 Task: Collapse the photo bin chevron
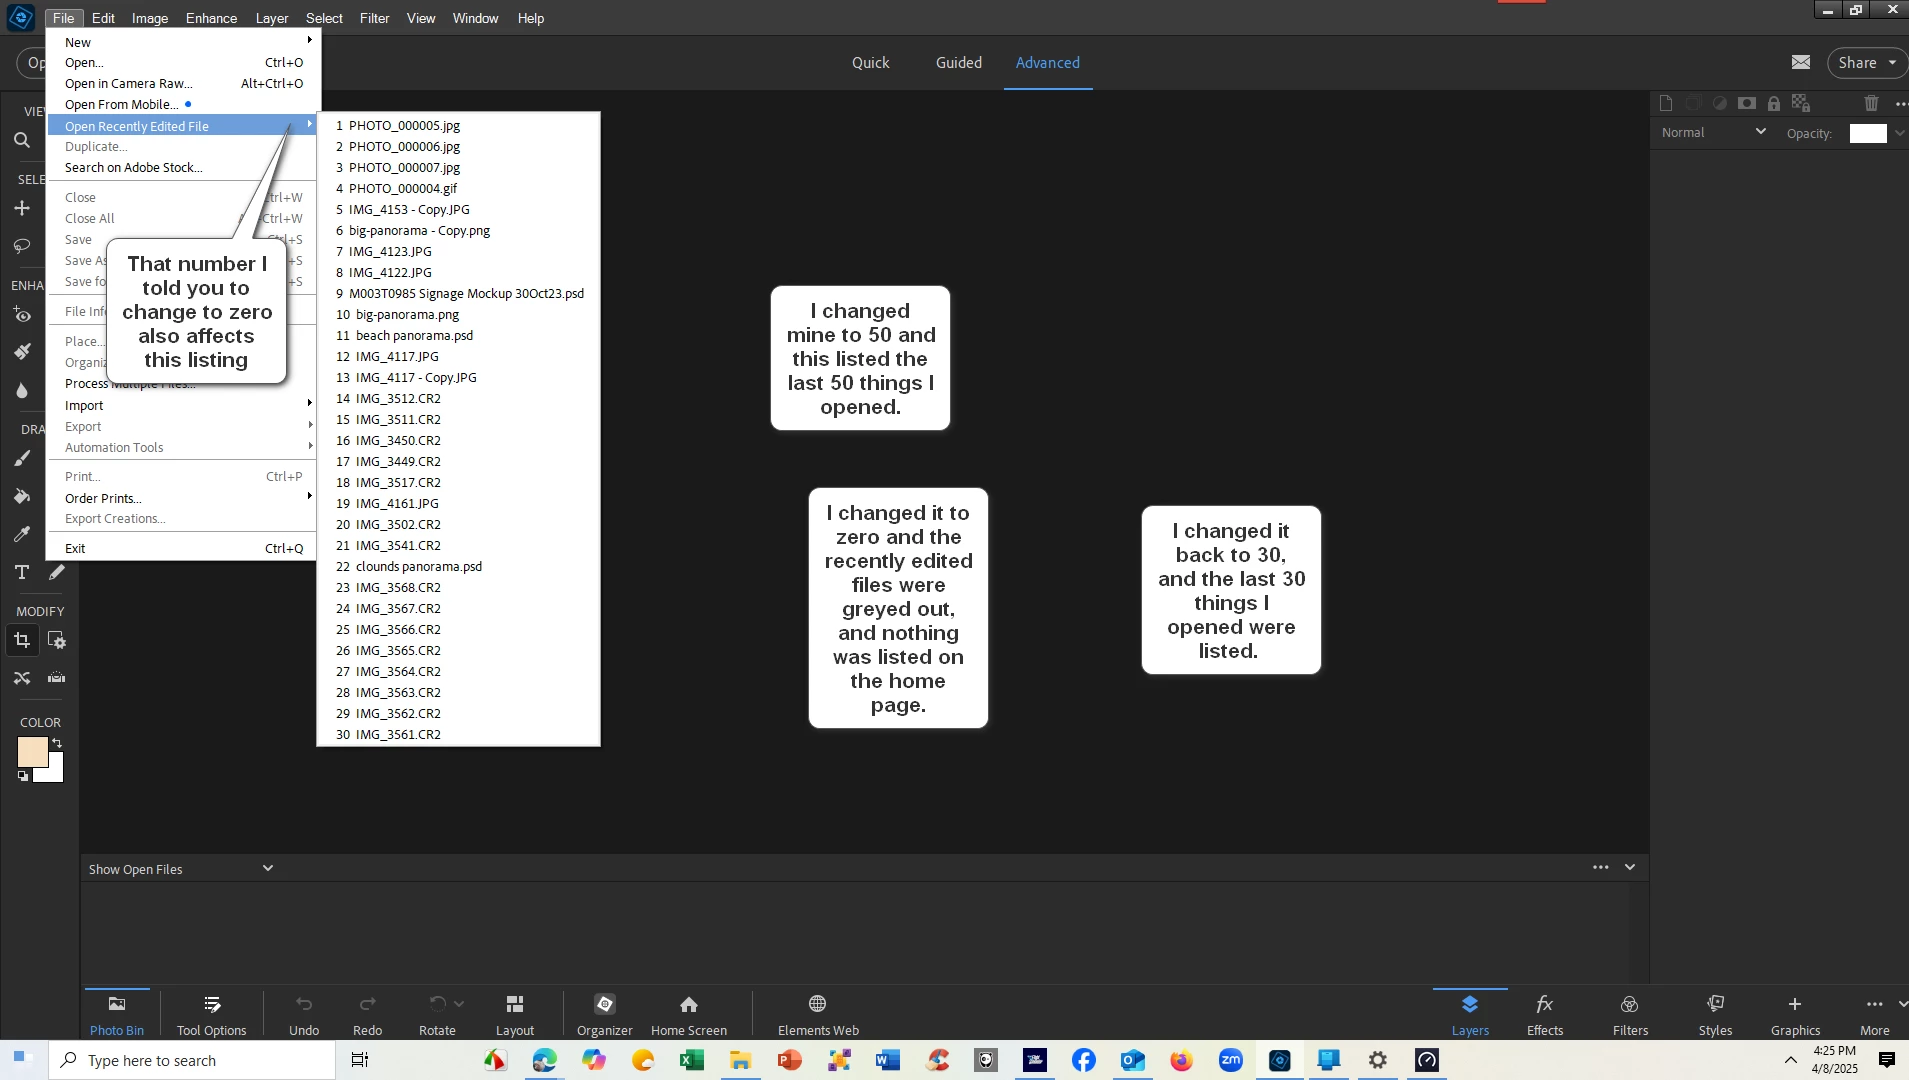tap(1630, 867)
